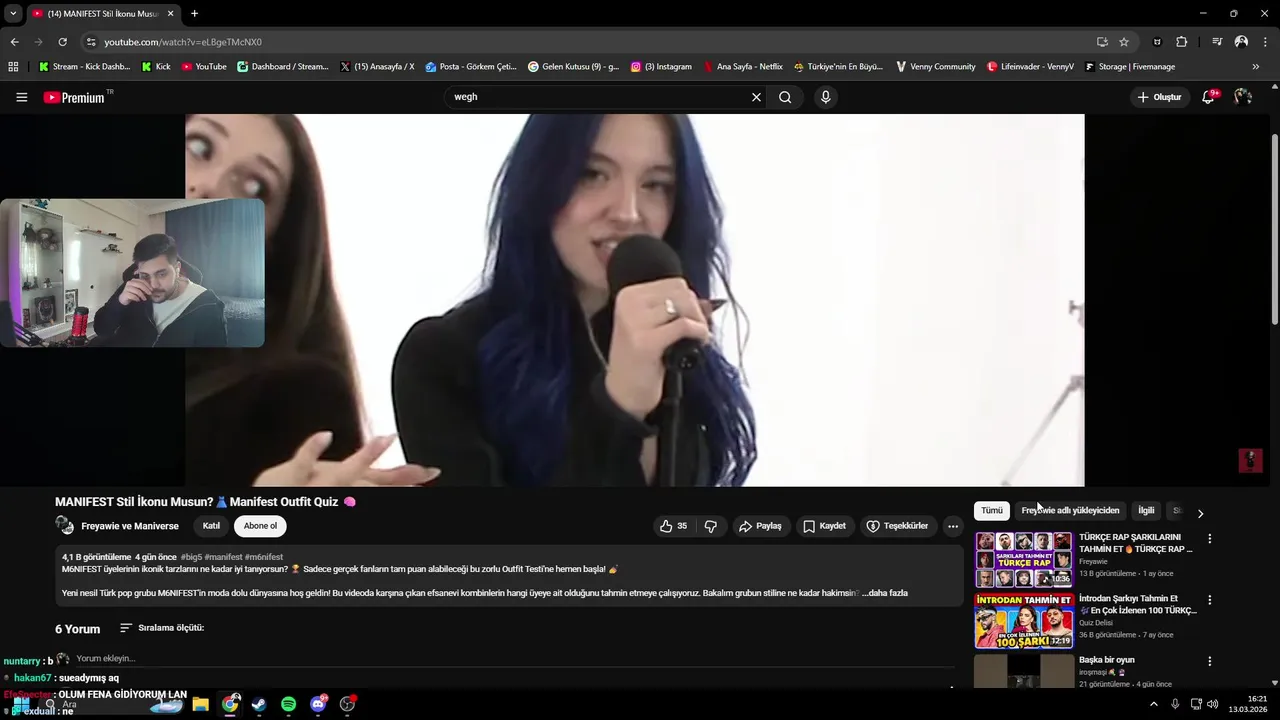Open YouTube notifications bell

pos(1208,97)
